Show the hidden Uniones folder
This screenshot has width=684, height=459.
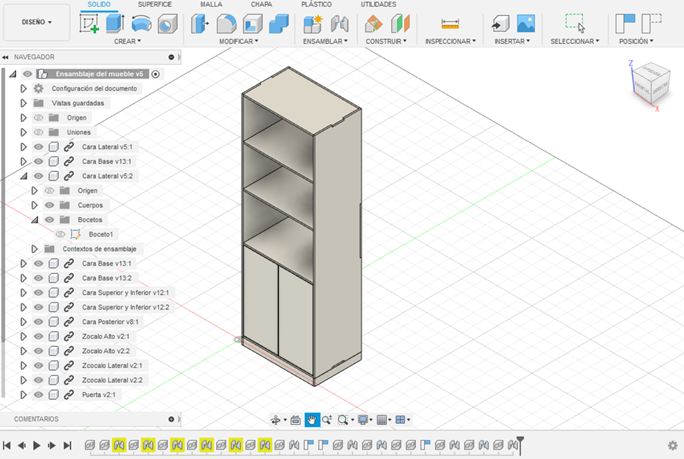tap(38, 132)
